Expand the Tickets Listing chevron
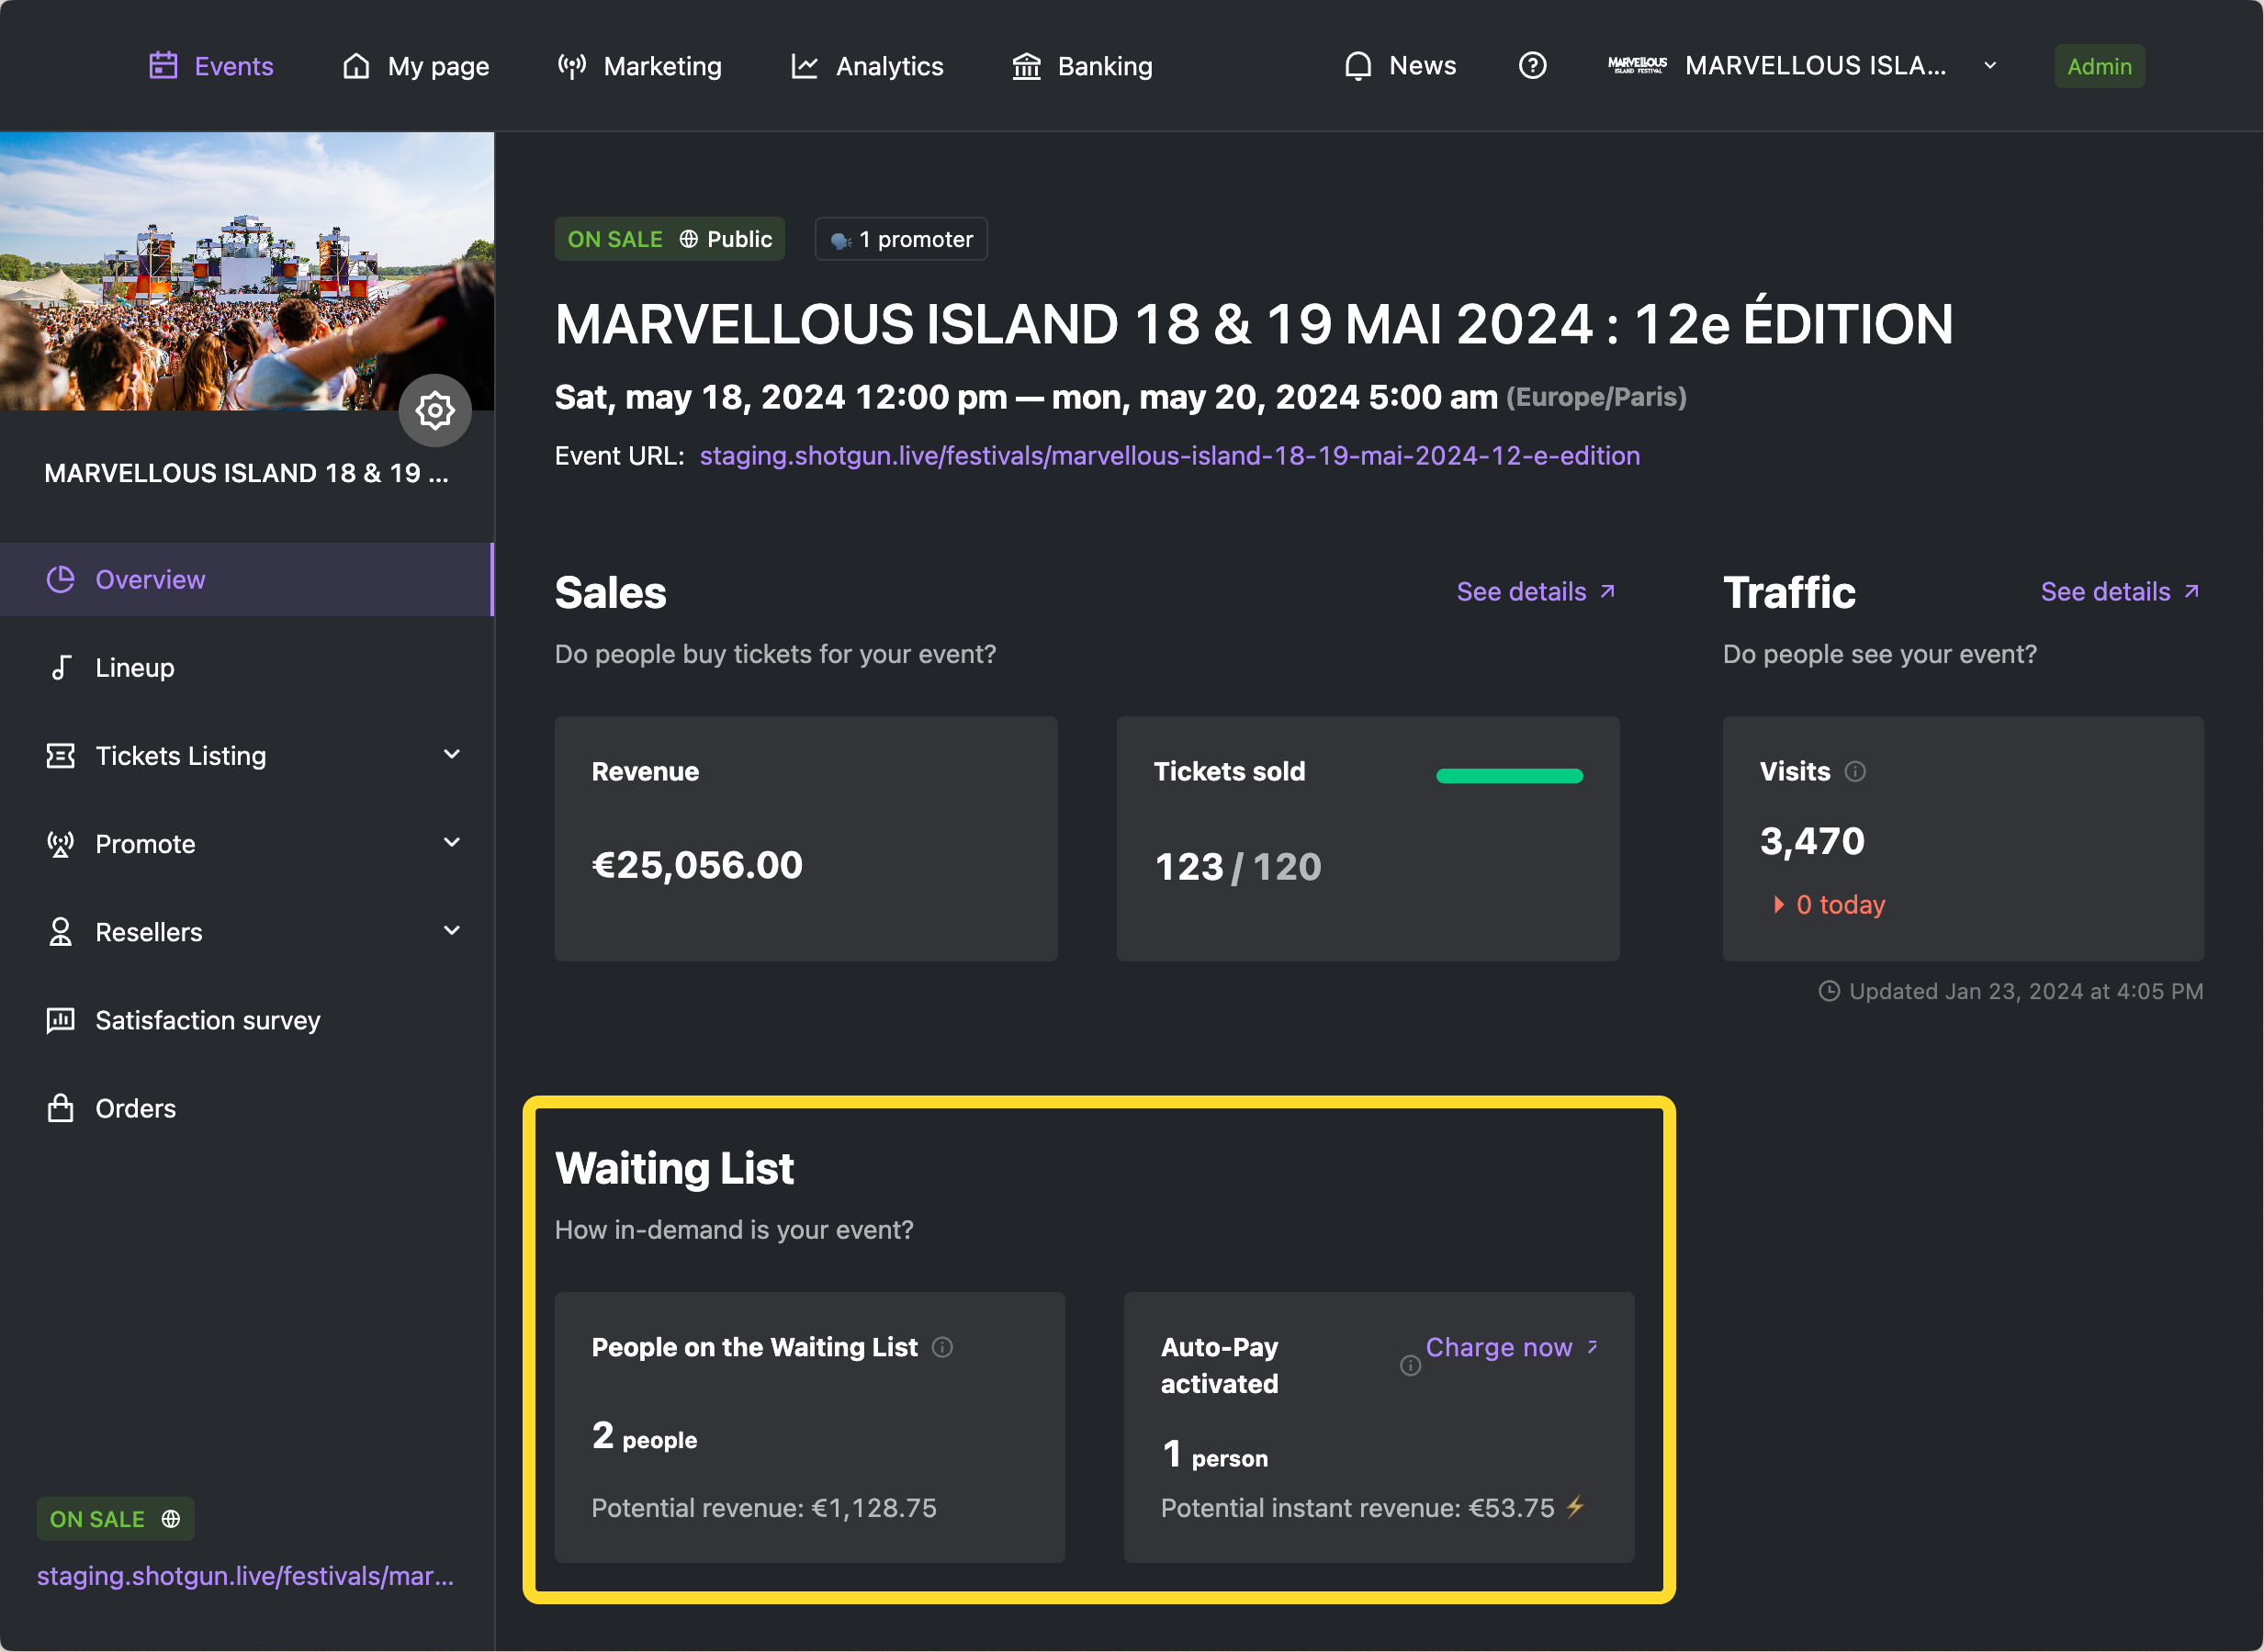 (x=452, y=754)
